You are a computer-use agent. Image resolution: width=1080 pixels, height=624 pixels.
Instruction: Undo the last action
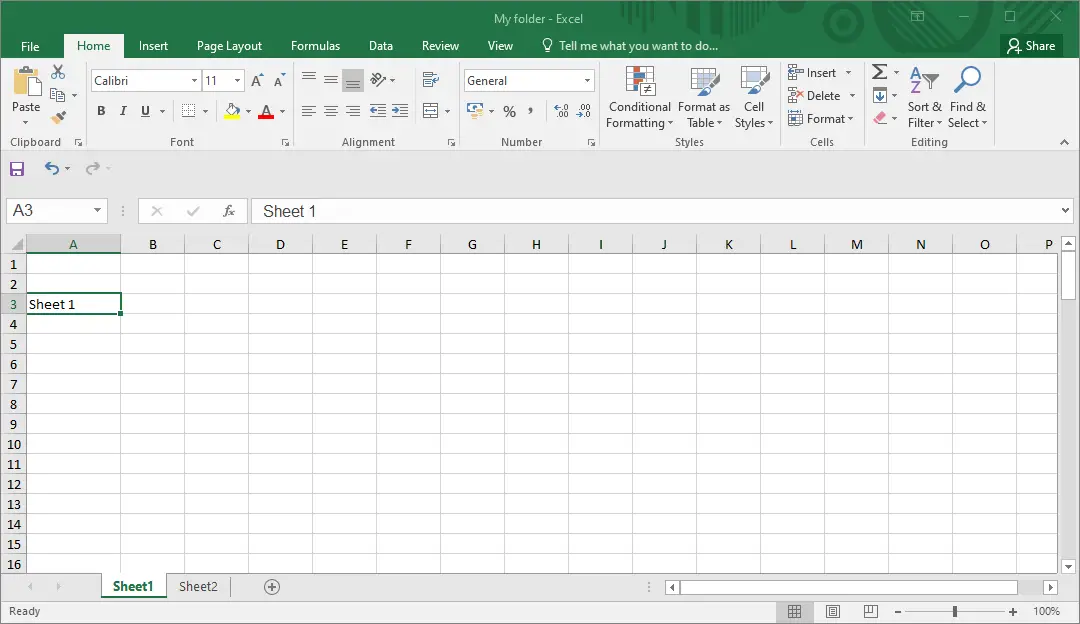(52, 168)
